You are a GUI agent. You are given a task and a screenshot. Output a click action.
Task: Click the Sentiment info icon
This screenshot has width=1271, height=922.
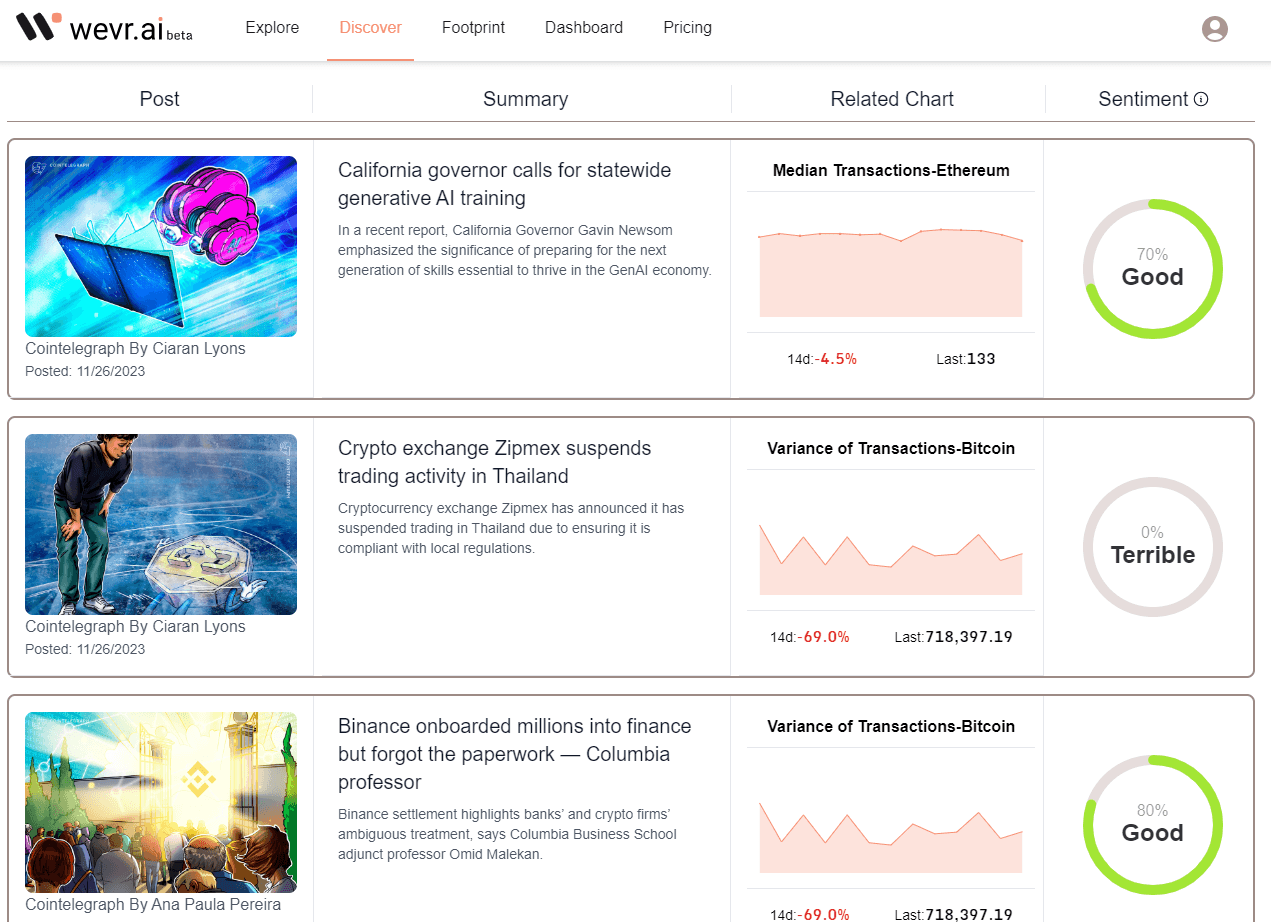(1201, 99)
